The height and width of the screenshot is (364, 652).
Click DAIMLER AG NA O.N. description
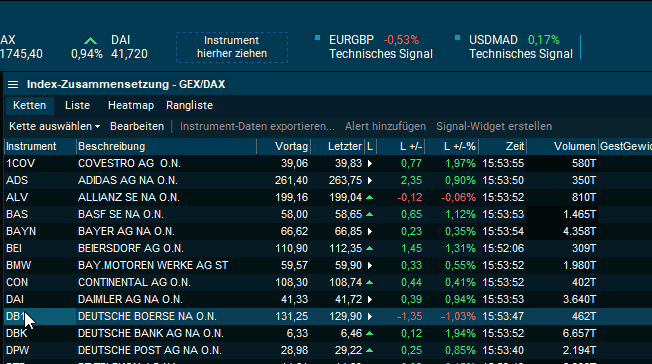click(130, 300)
